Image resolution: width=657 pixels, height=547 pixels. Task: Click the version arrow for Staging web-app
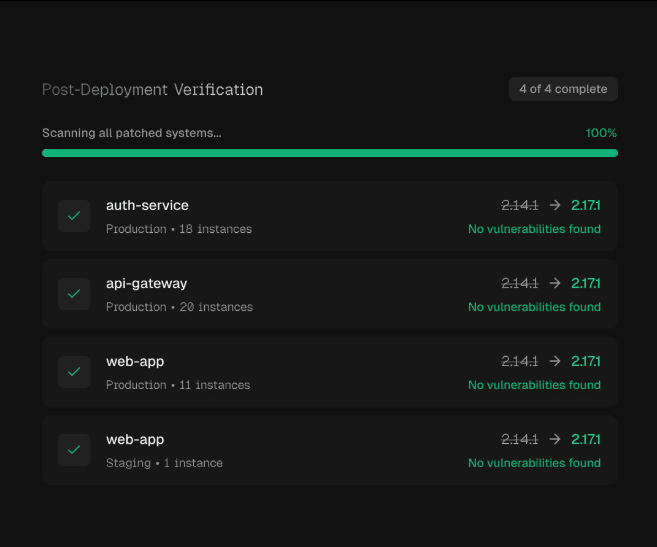(x=555, y=439)
